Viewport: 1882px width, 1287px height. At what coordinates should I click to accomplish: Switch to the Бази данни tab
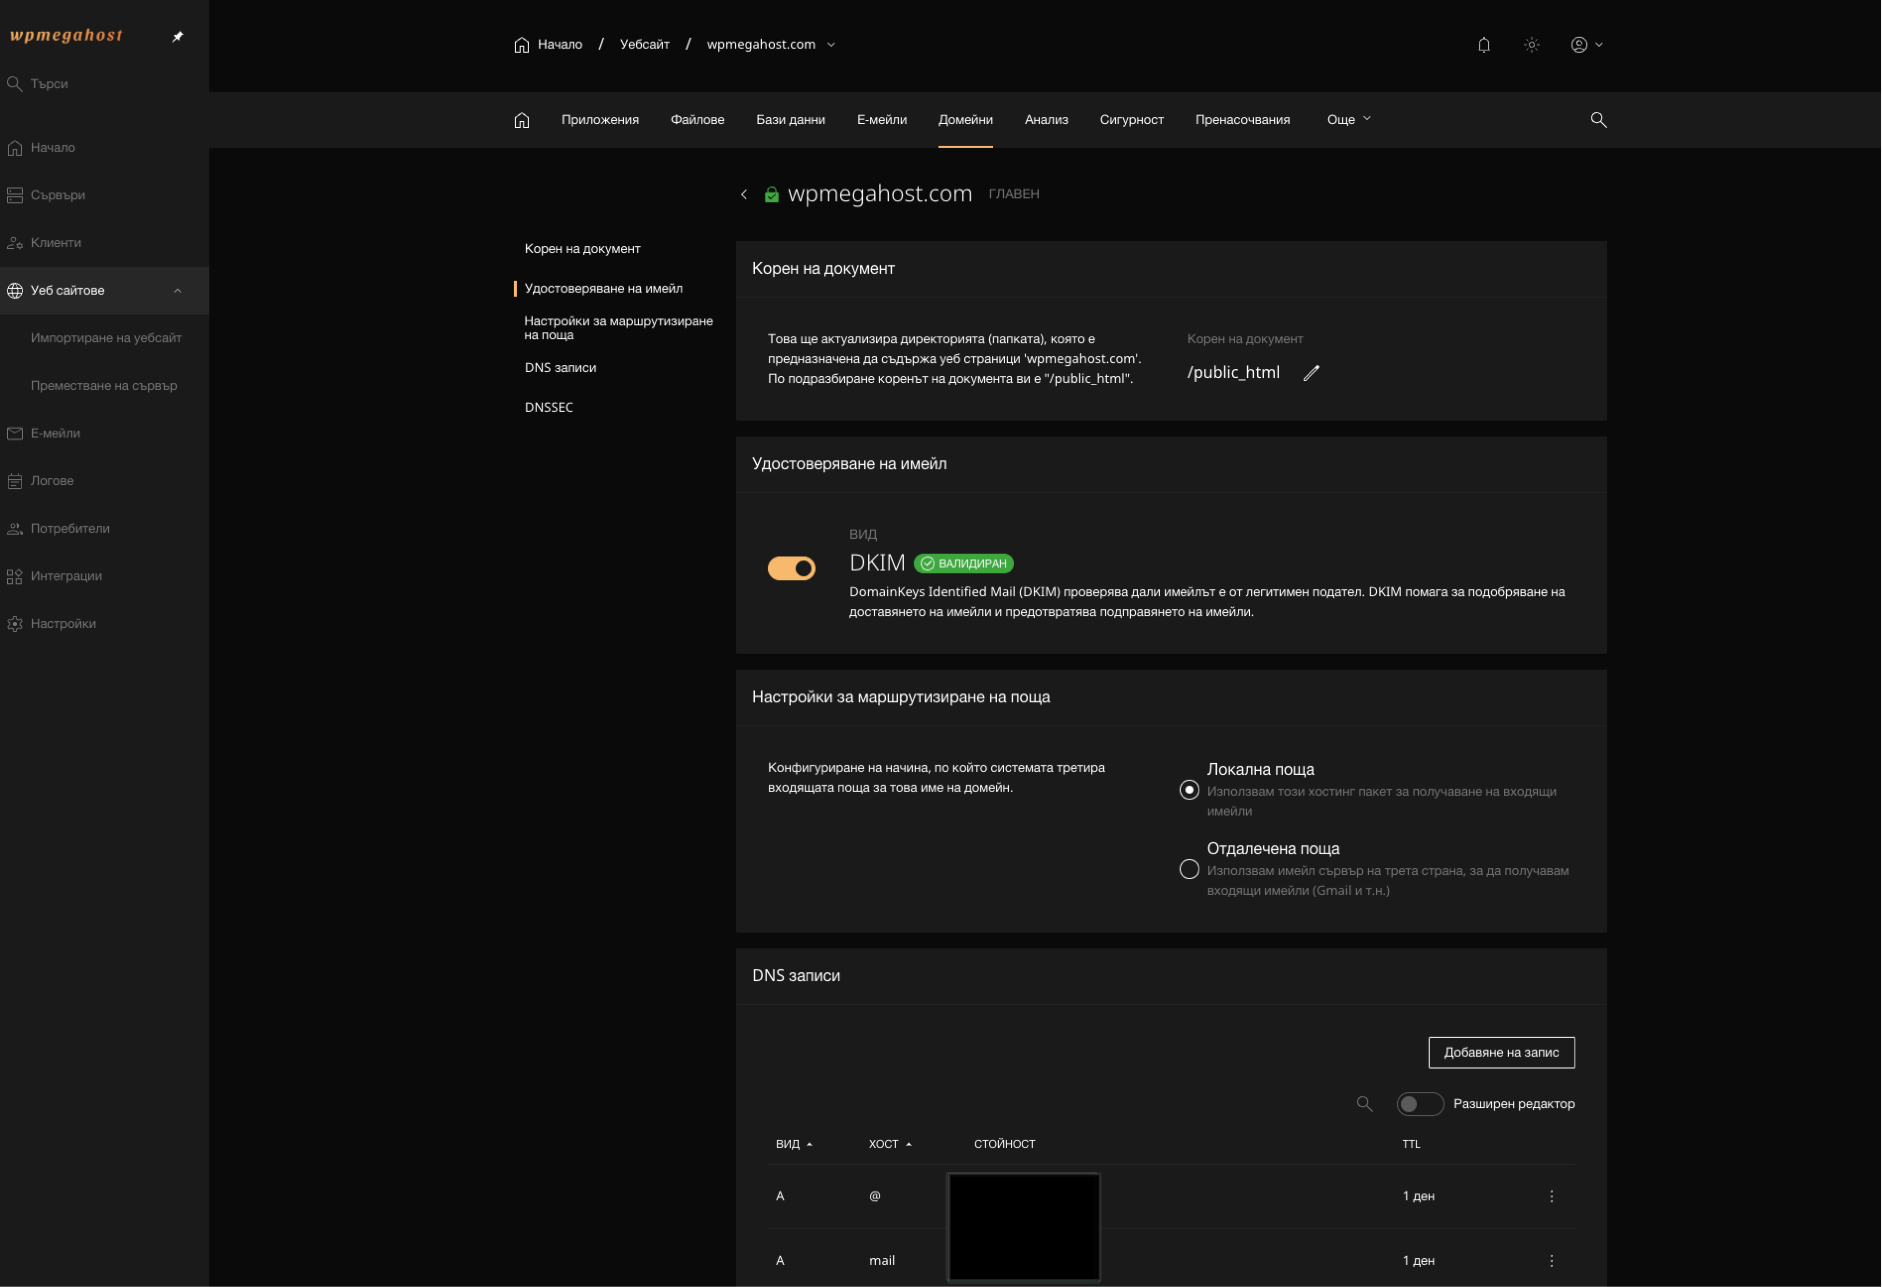coord(790,120)
